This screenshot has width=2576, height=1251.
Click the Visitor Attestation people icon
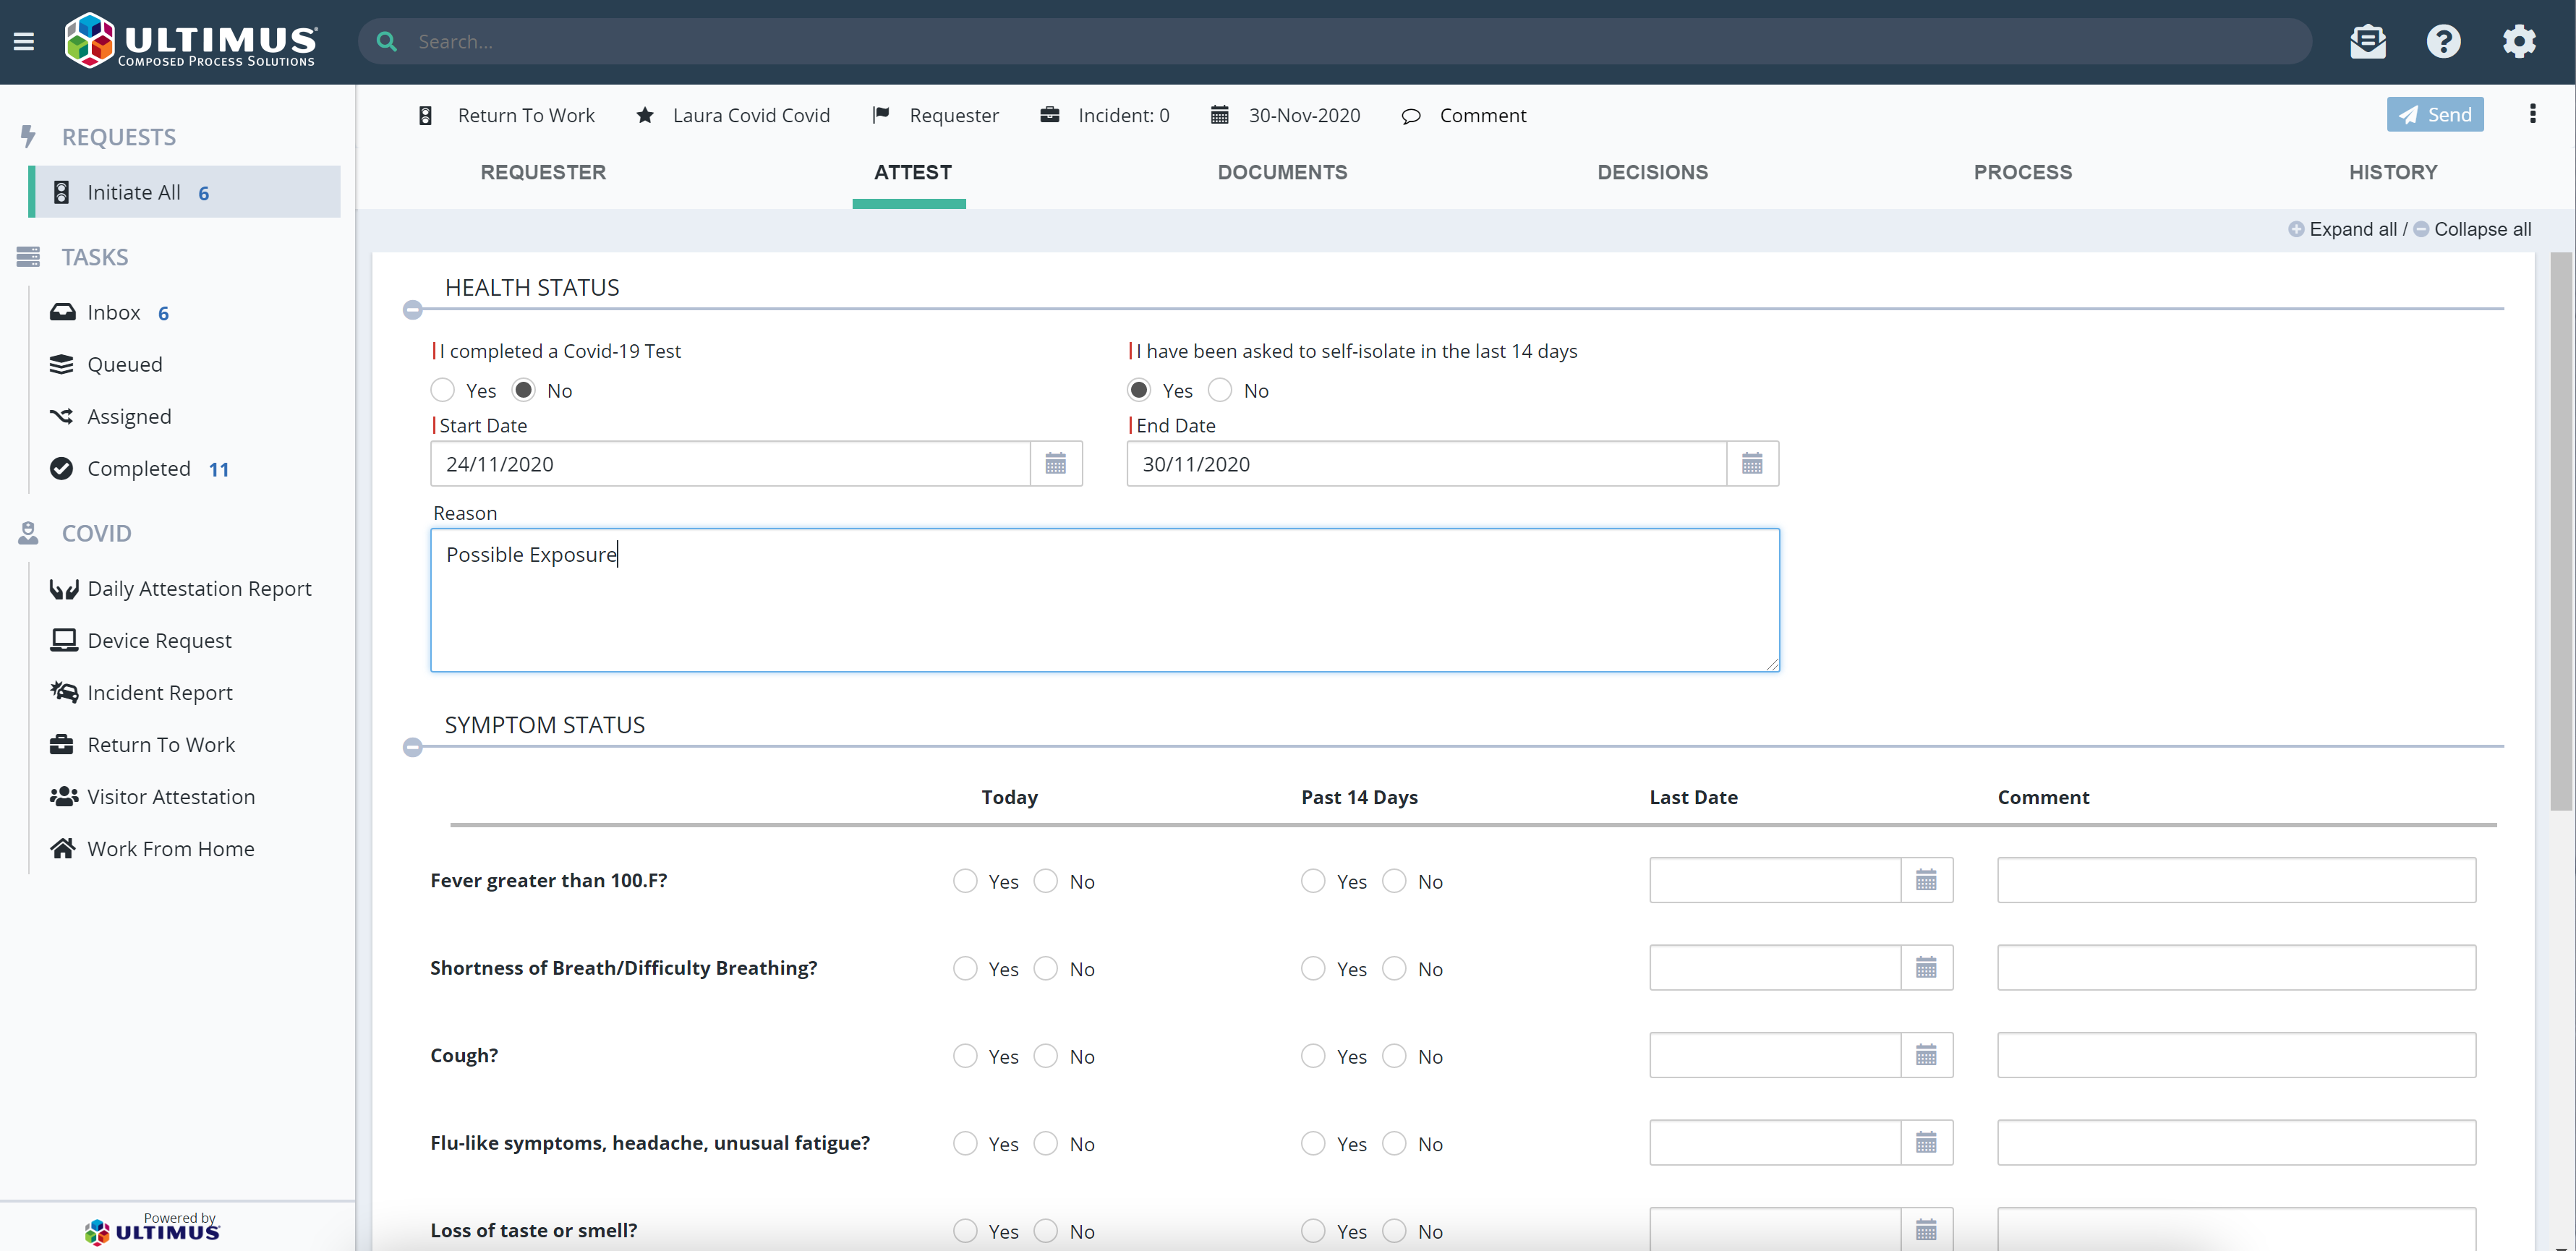(64, 796)
